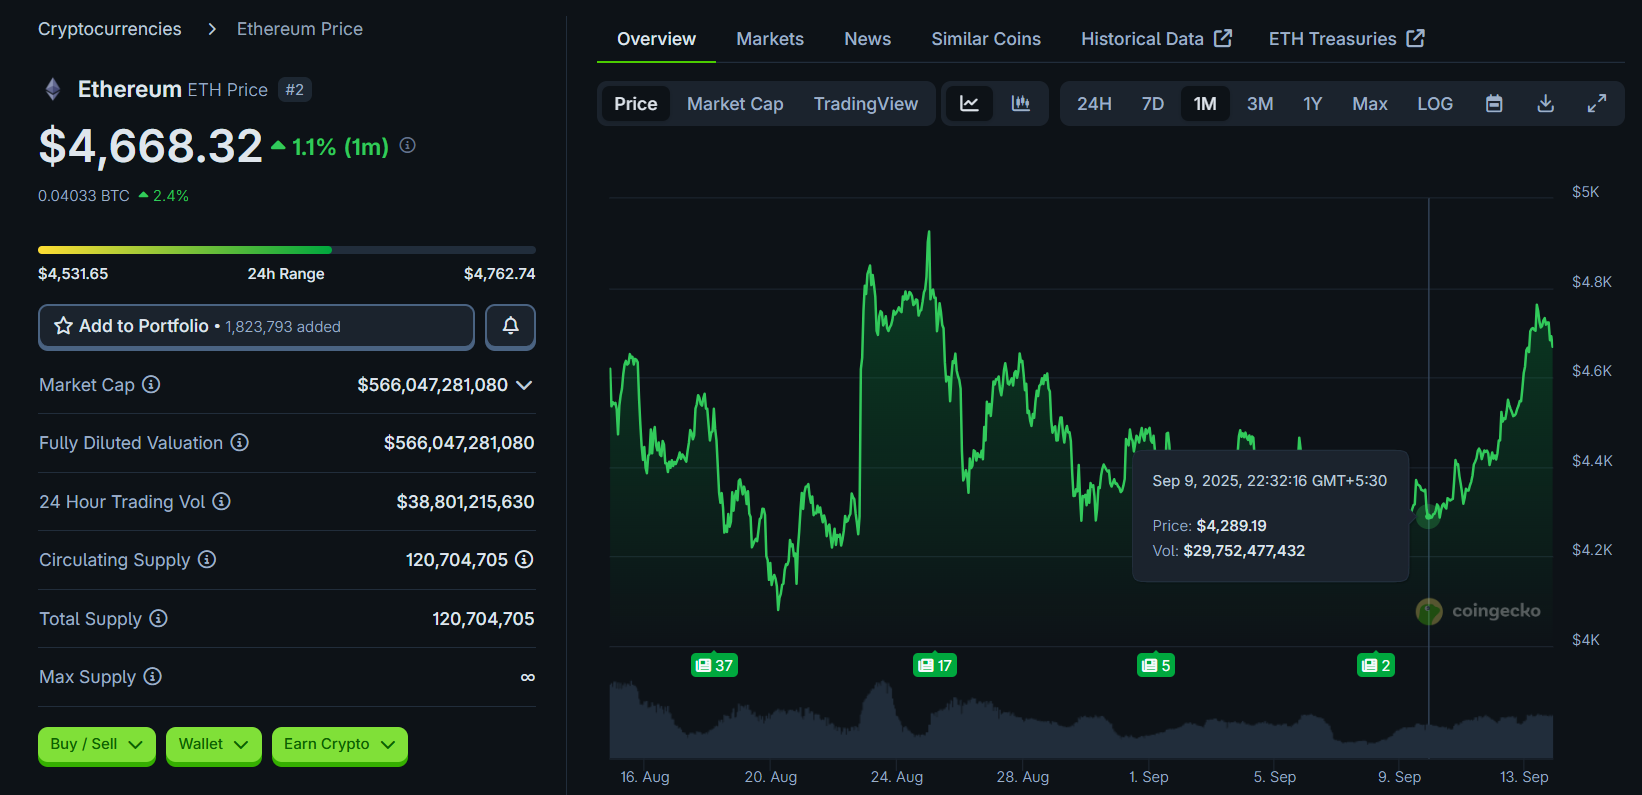1642x795 pixels.
Task: Expand the Market Cap value chevron
Action: (x=524, y=385)
